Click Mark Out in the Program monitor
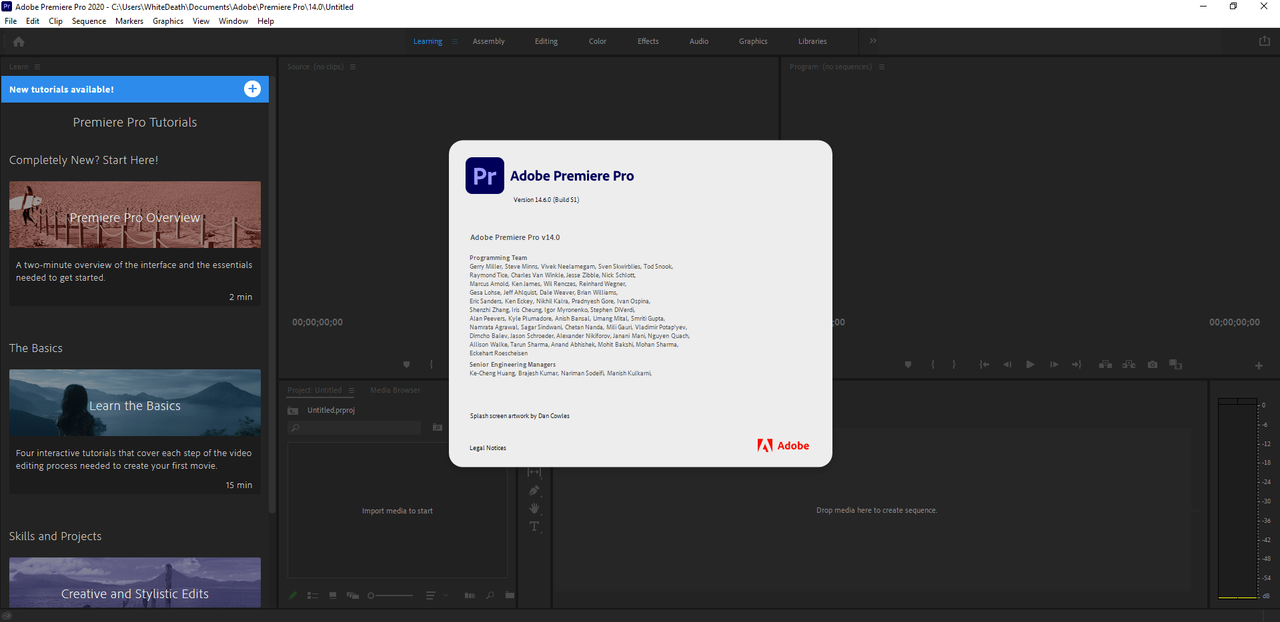The height and width of the screenshot is (622, 1280). tap(954, 365)
